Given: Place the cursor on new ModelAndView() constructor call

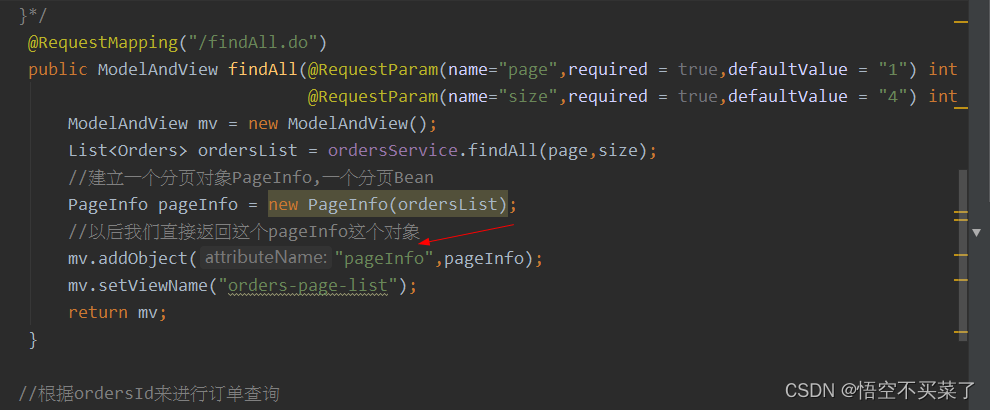Looking at the screenshot, I should tap(338, 123).
